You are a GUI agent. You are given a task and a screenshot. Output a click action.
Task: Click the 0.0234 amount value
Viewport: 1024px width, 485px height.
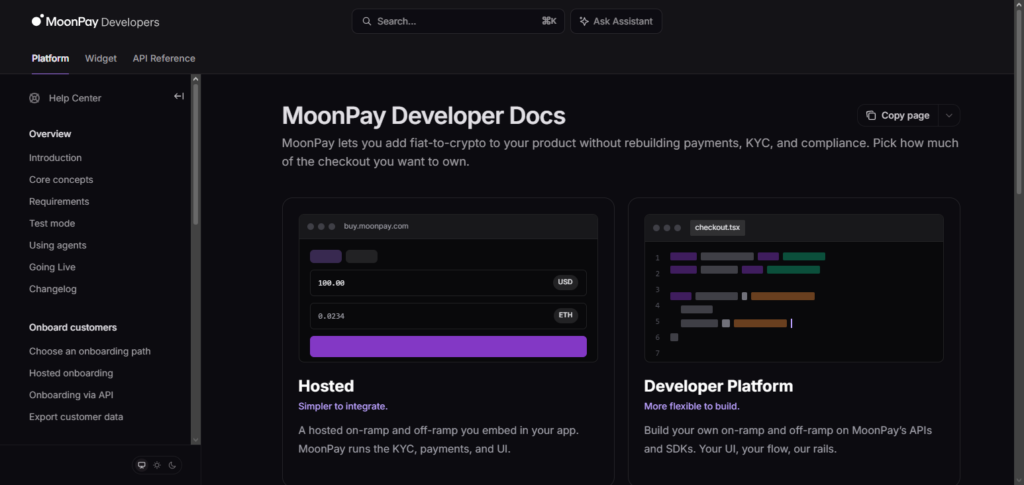click(331, 316)
